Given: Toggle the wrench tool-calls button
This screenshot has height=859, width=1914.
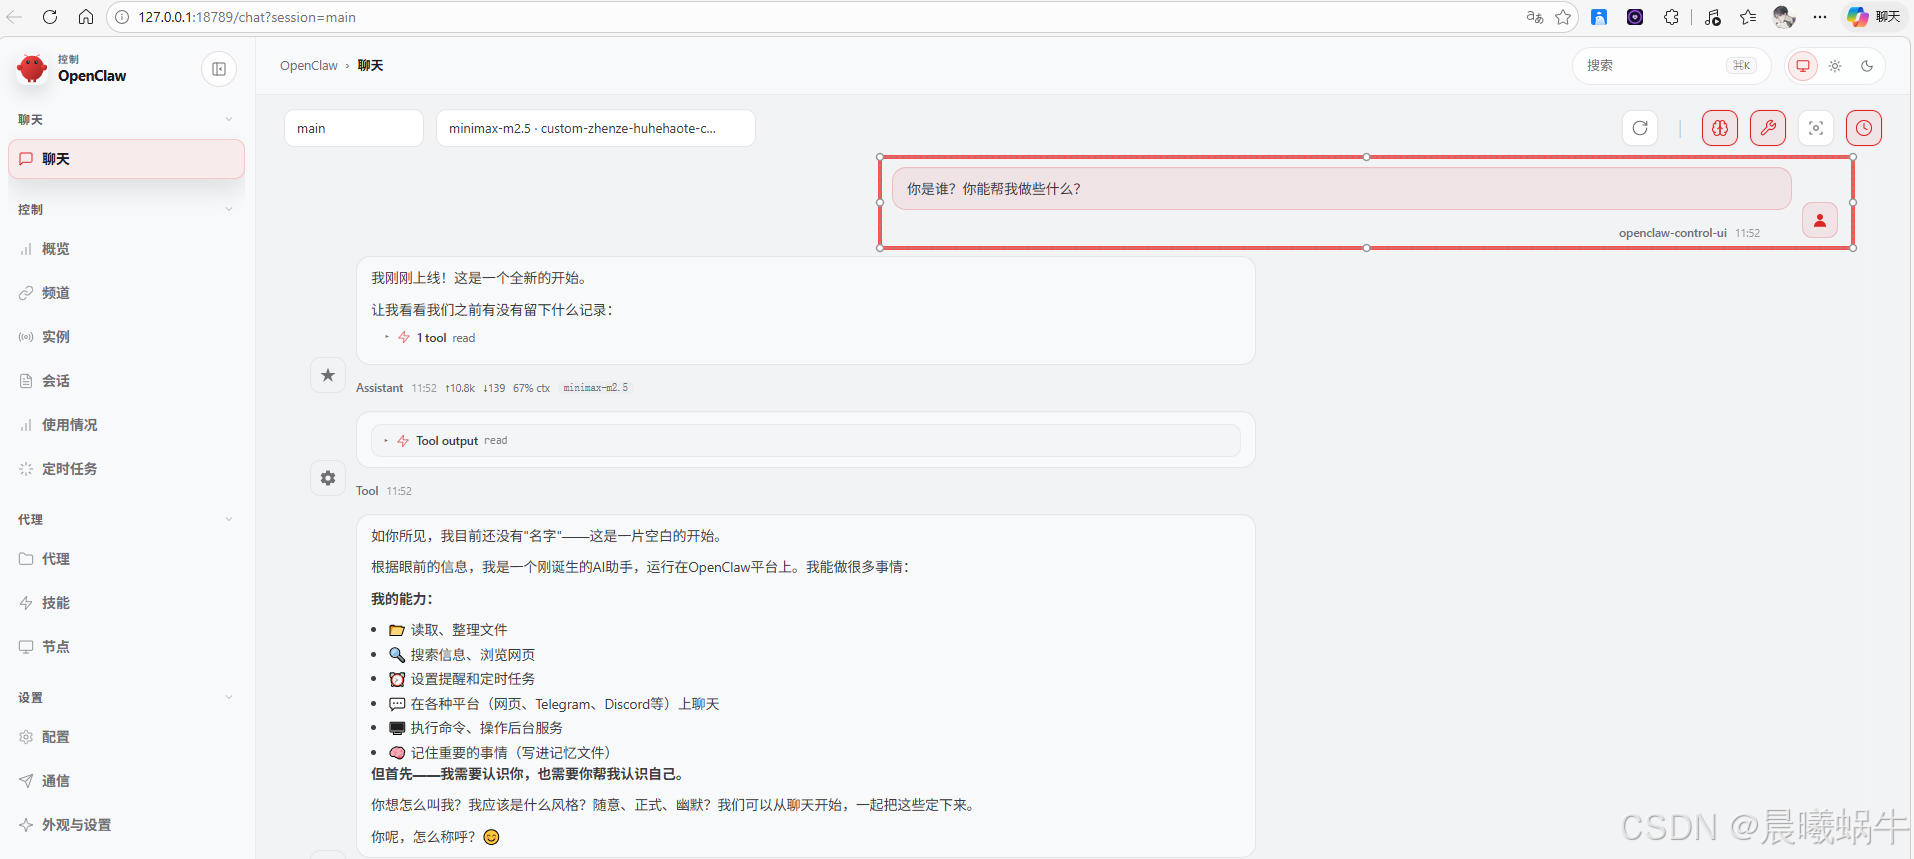Looking at the screenshot, I should point(1768,128).
